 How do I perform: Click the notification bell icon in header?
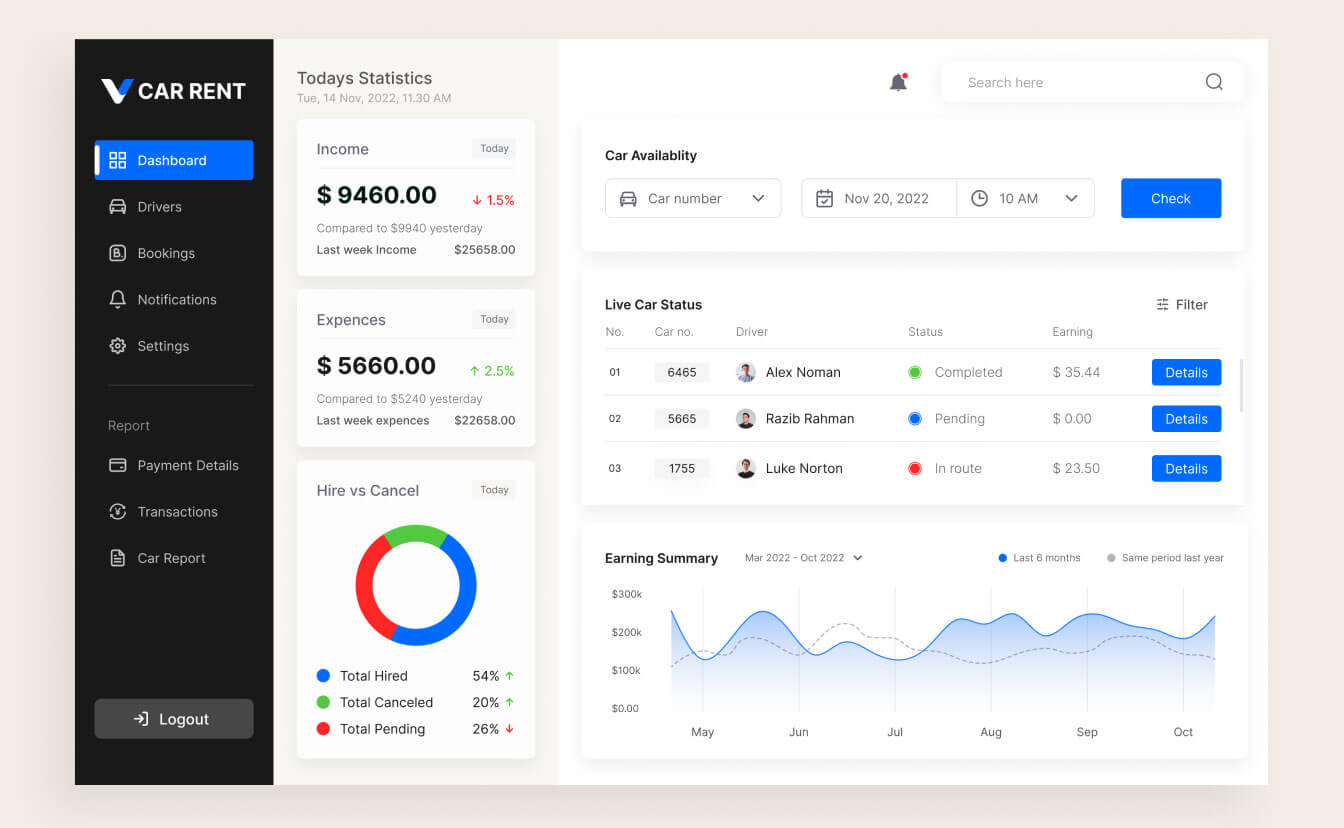(x=898, y=83)
